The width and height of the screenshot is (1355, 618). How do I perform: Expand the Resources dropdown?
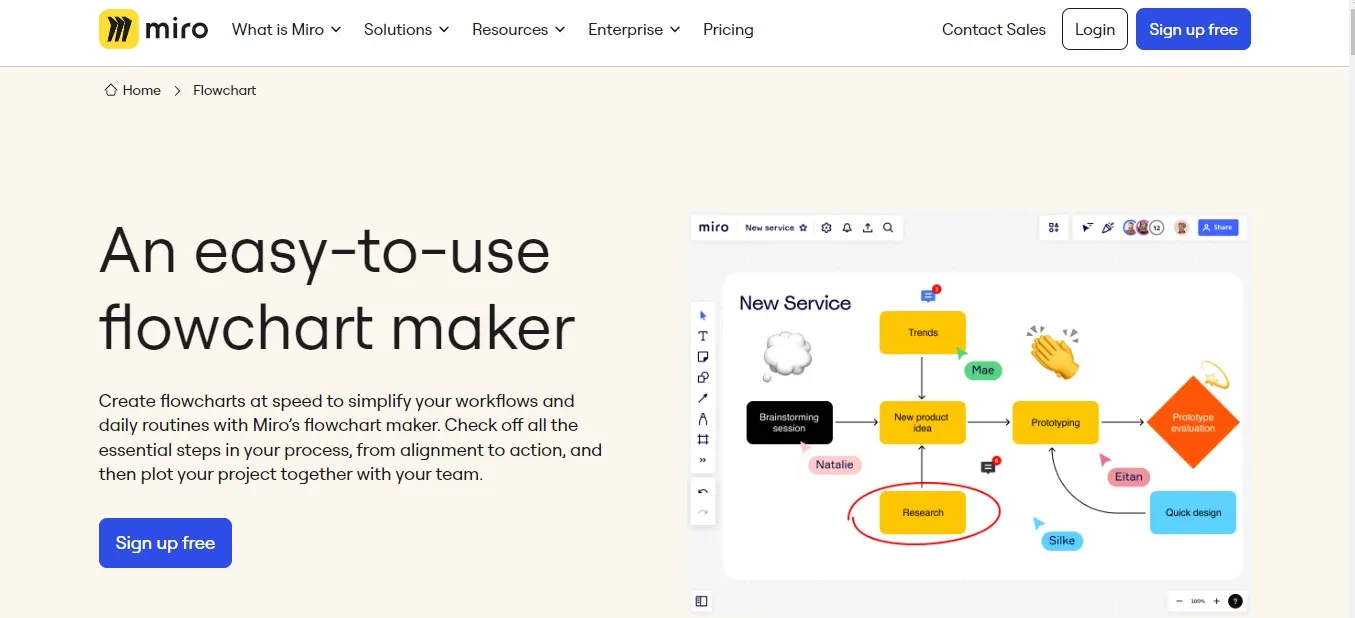pyautogui.click(x=519, y=29)
